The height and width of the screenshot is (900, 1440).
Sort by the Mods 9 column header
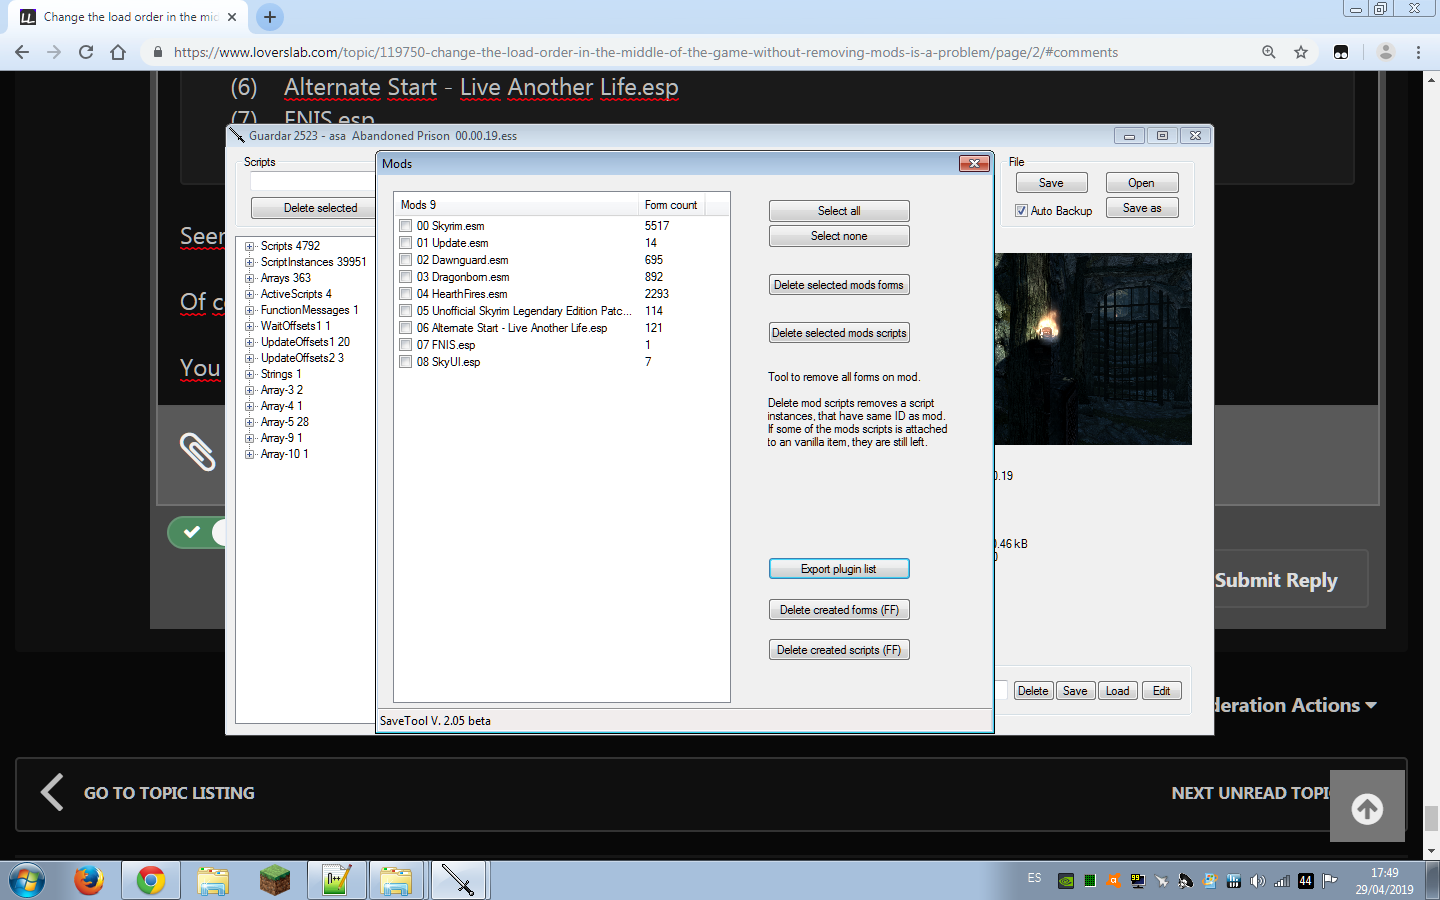516,205
